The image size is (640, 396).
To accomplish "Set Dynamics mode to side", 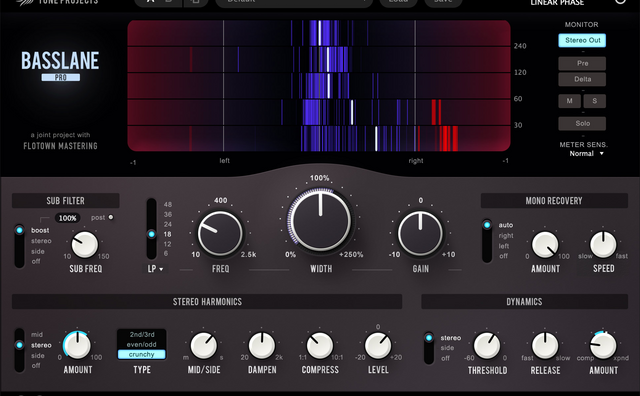I will click(447, 348).
